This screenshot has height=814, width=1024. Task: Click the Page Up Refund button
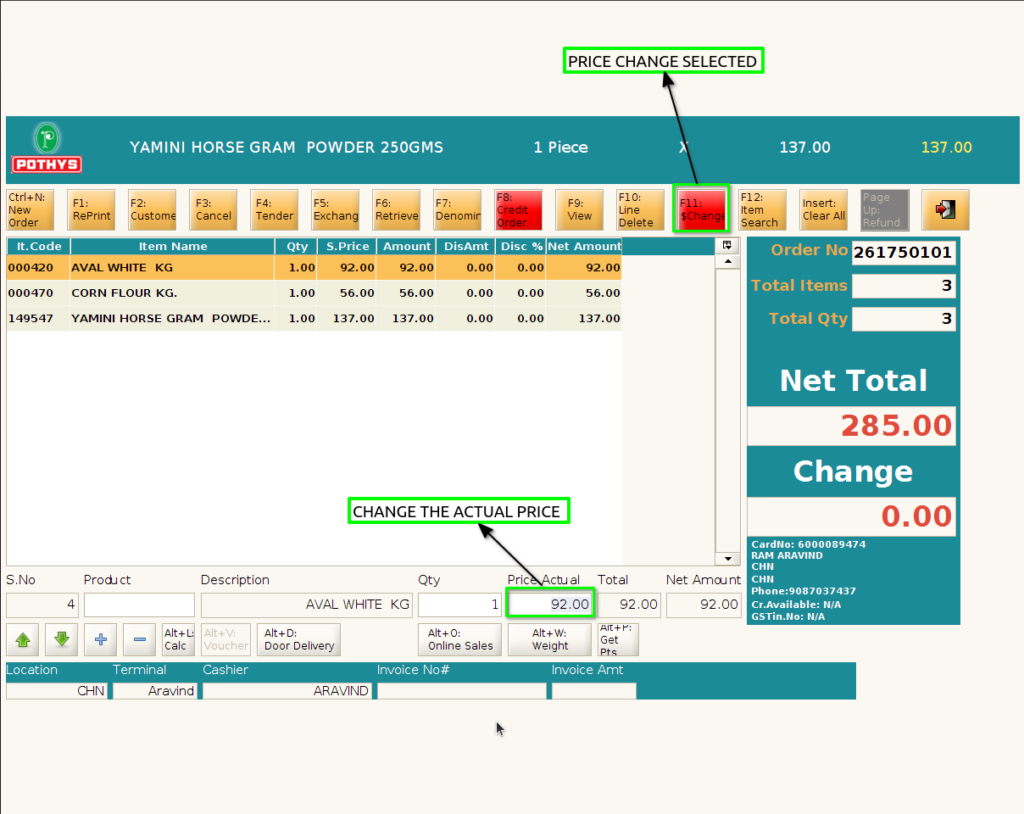pos(884,210)
